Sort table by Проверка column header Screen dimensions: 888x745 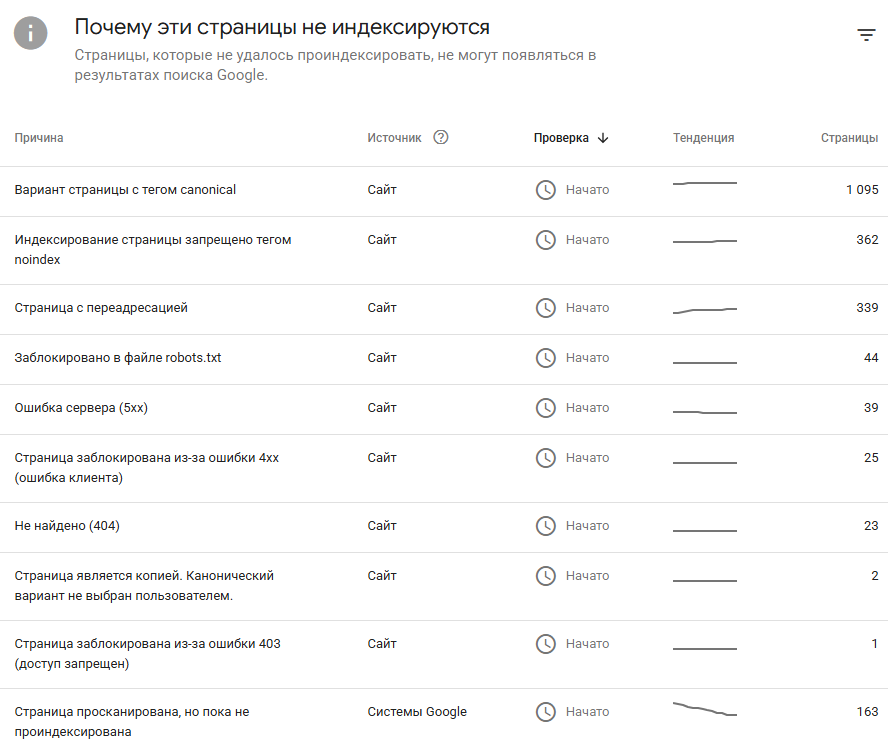point(561,138)
